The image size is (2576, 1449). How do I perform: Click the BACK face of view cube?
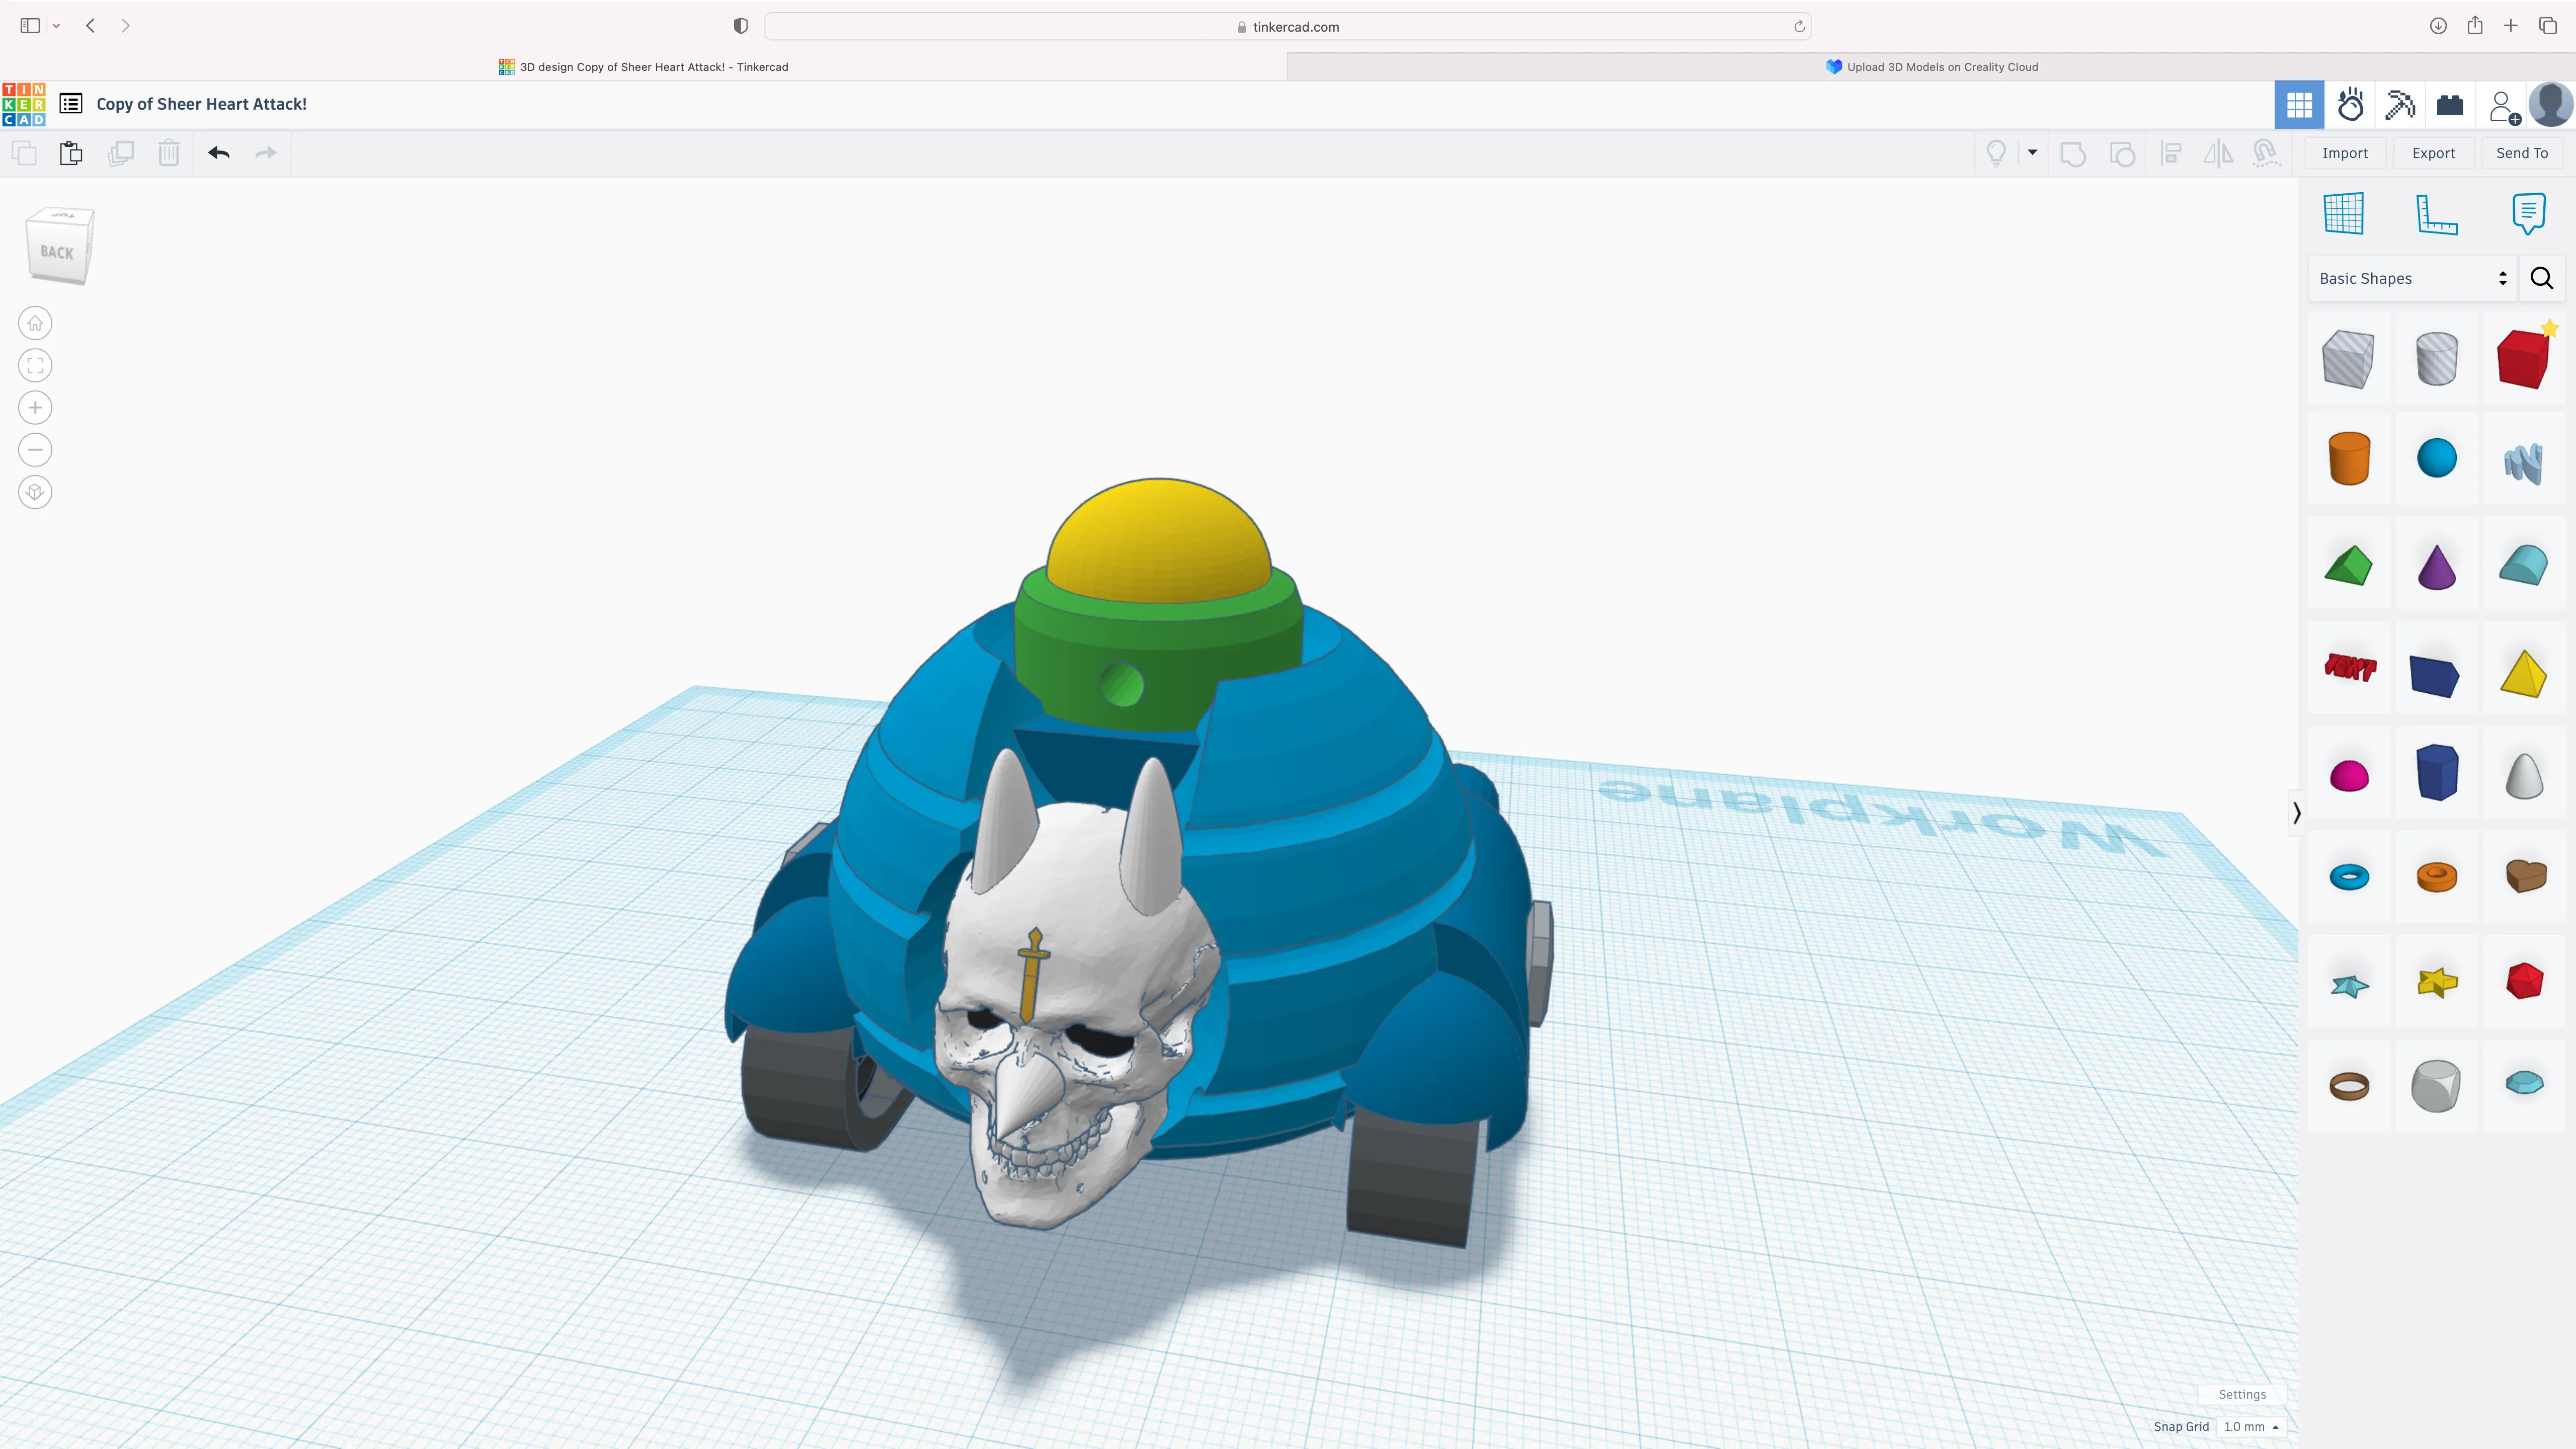point(58,252)
